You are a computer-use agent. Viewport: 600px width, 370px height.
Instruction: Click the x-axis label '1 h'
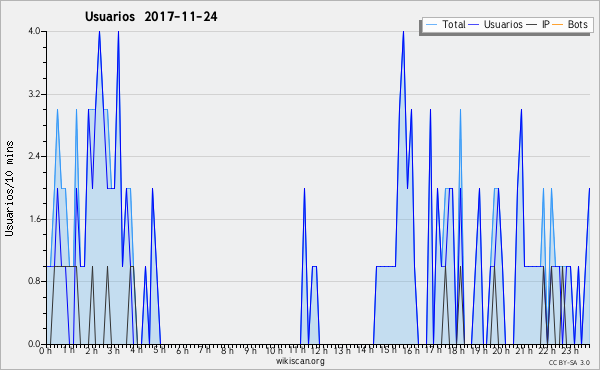[68, 350]
